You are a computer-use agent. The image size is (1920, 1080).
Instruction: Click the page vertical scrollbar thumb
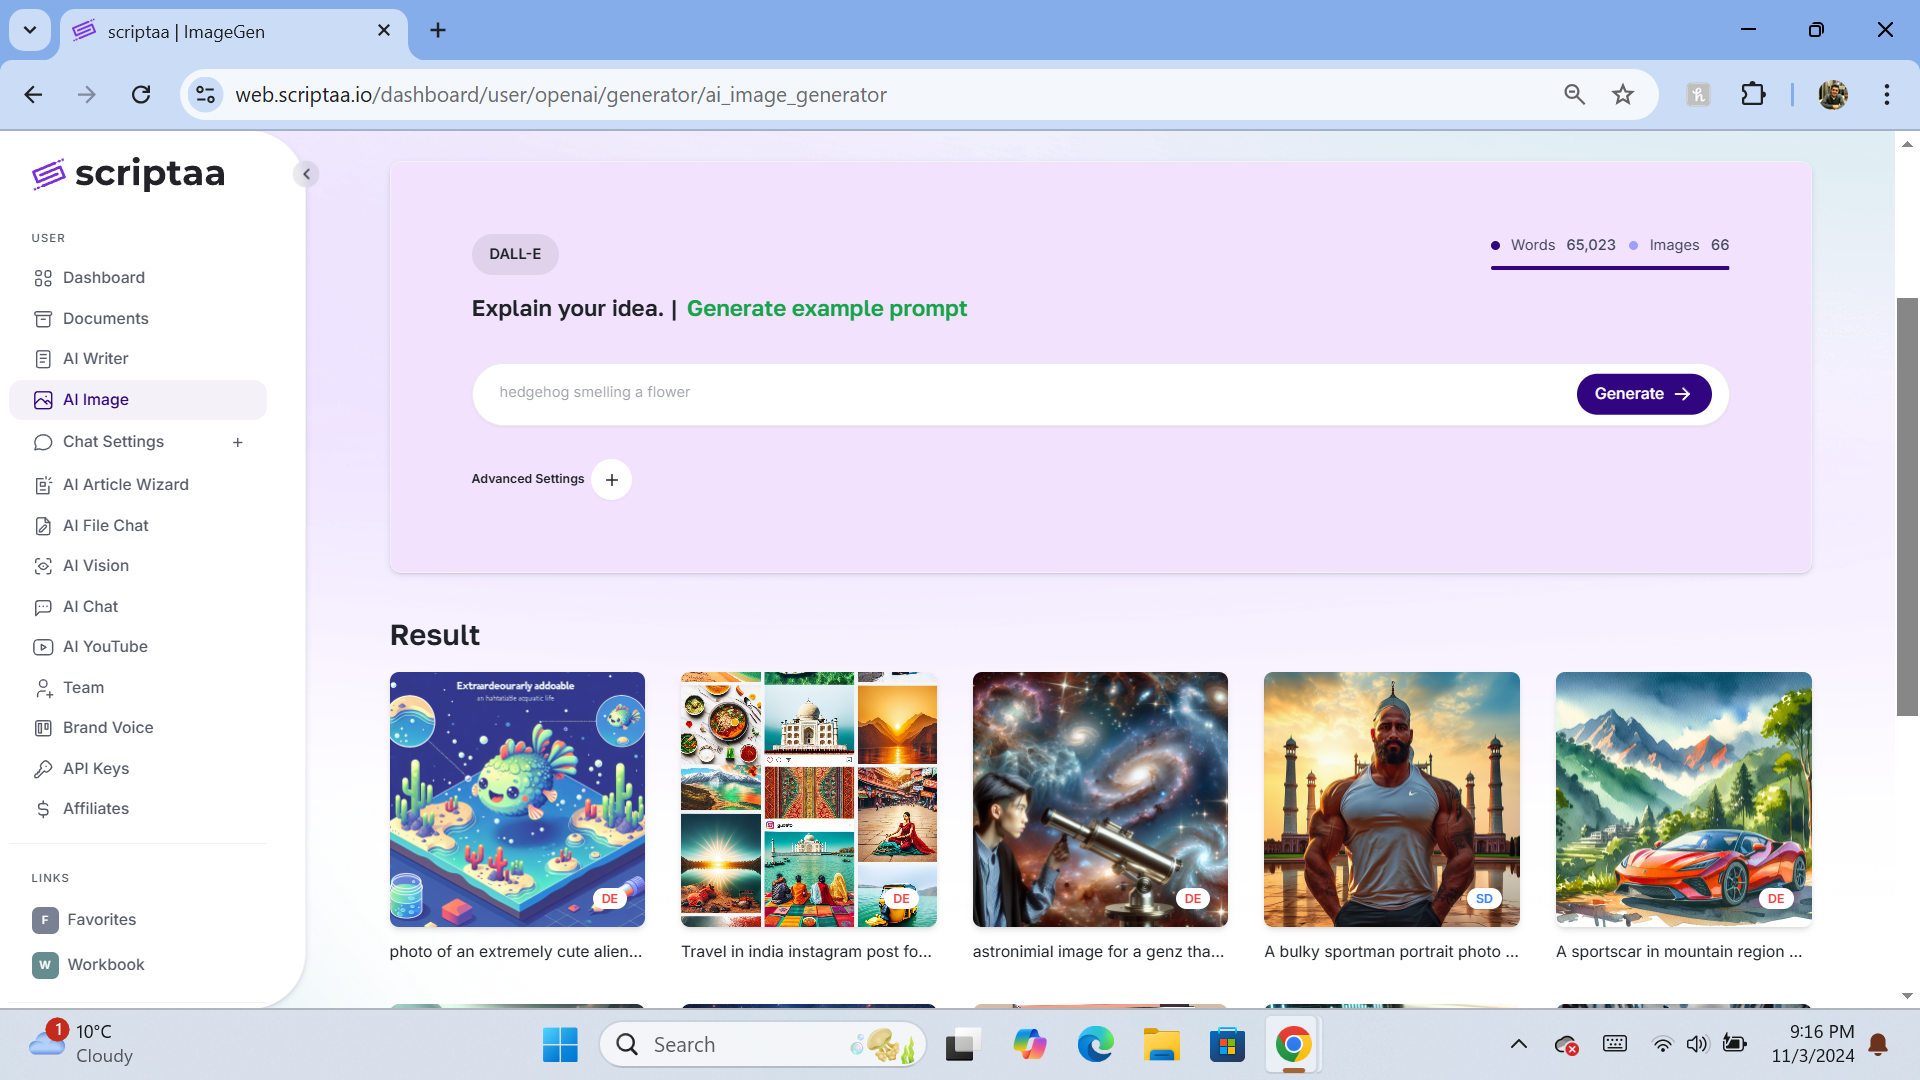(x=1907, y=505)
